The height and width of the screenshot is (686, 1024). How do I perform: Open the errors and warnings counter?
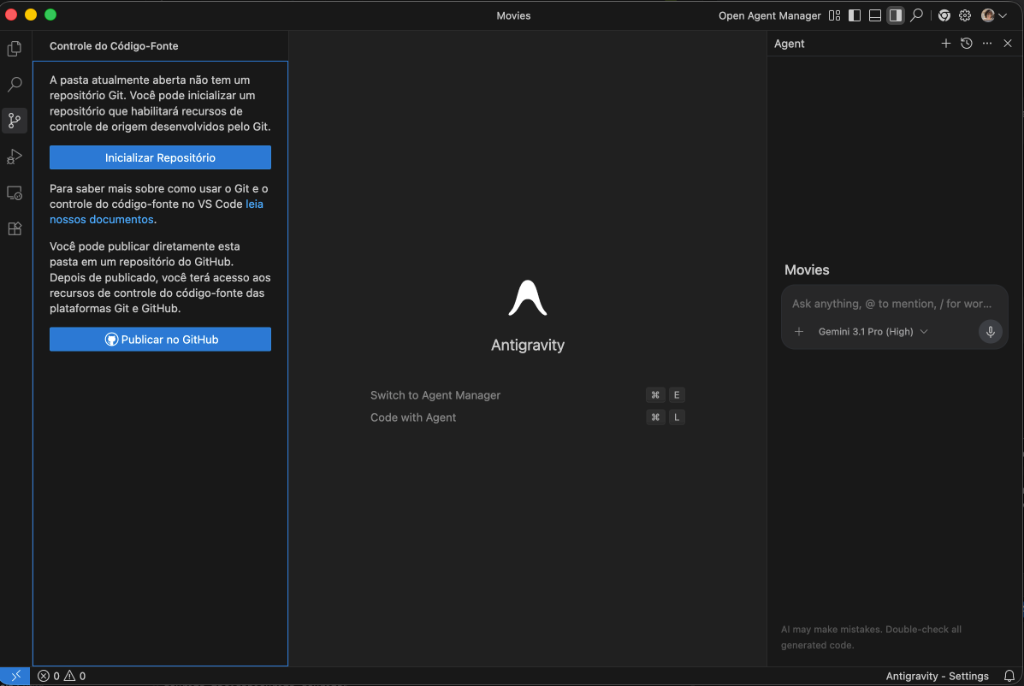coord(61,676)
